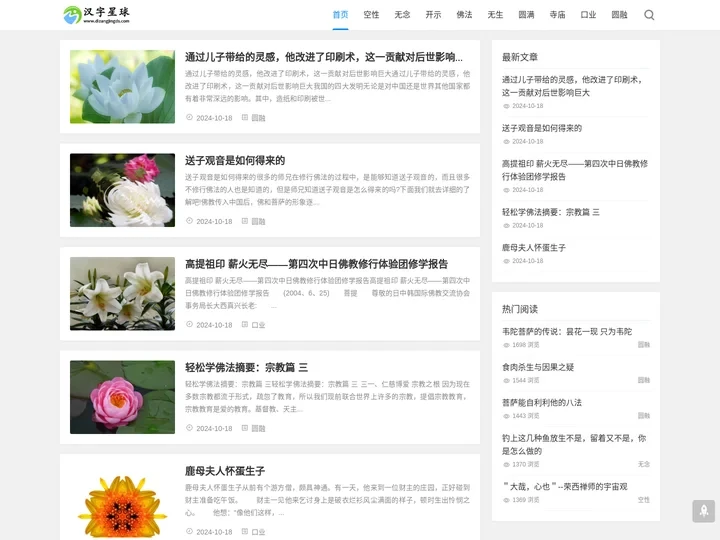Open the pink rose thumbnail image
The width and height of the screenshot is (720, 540).
122,397
